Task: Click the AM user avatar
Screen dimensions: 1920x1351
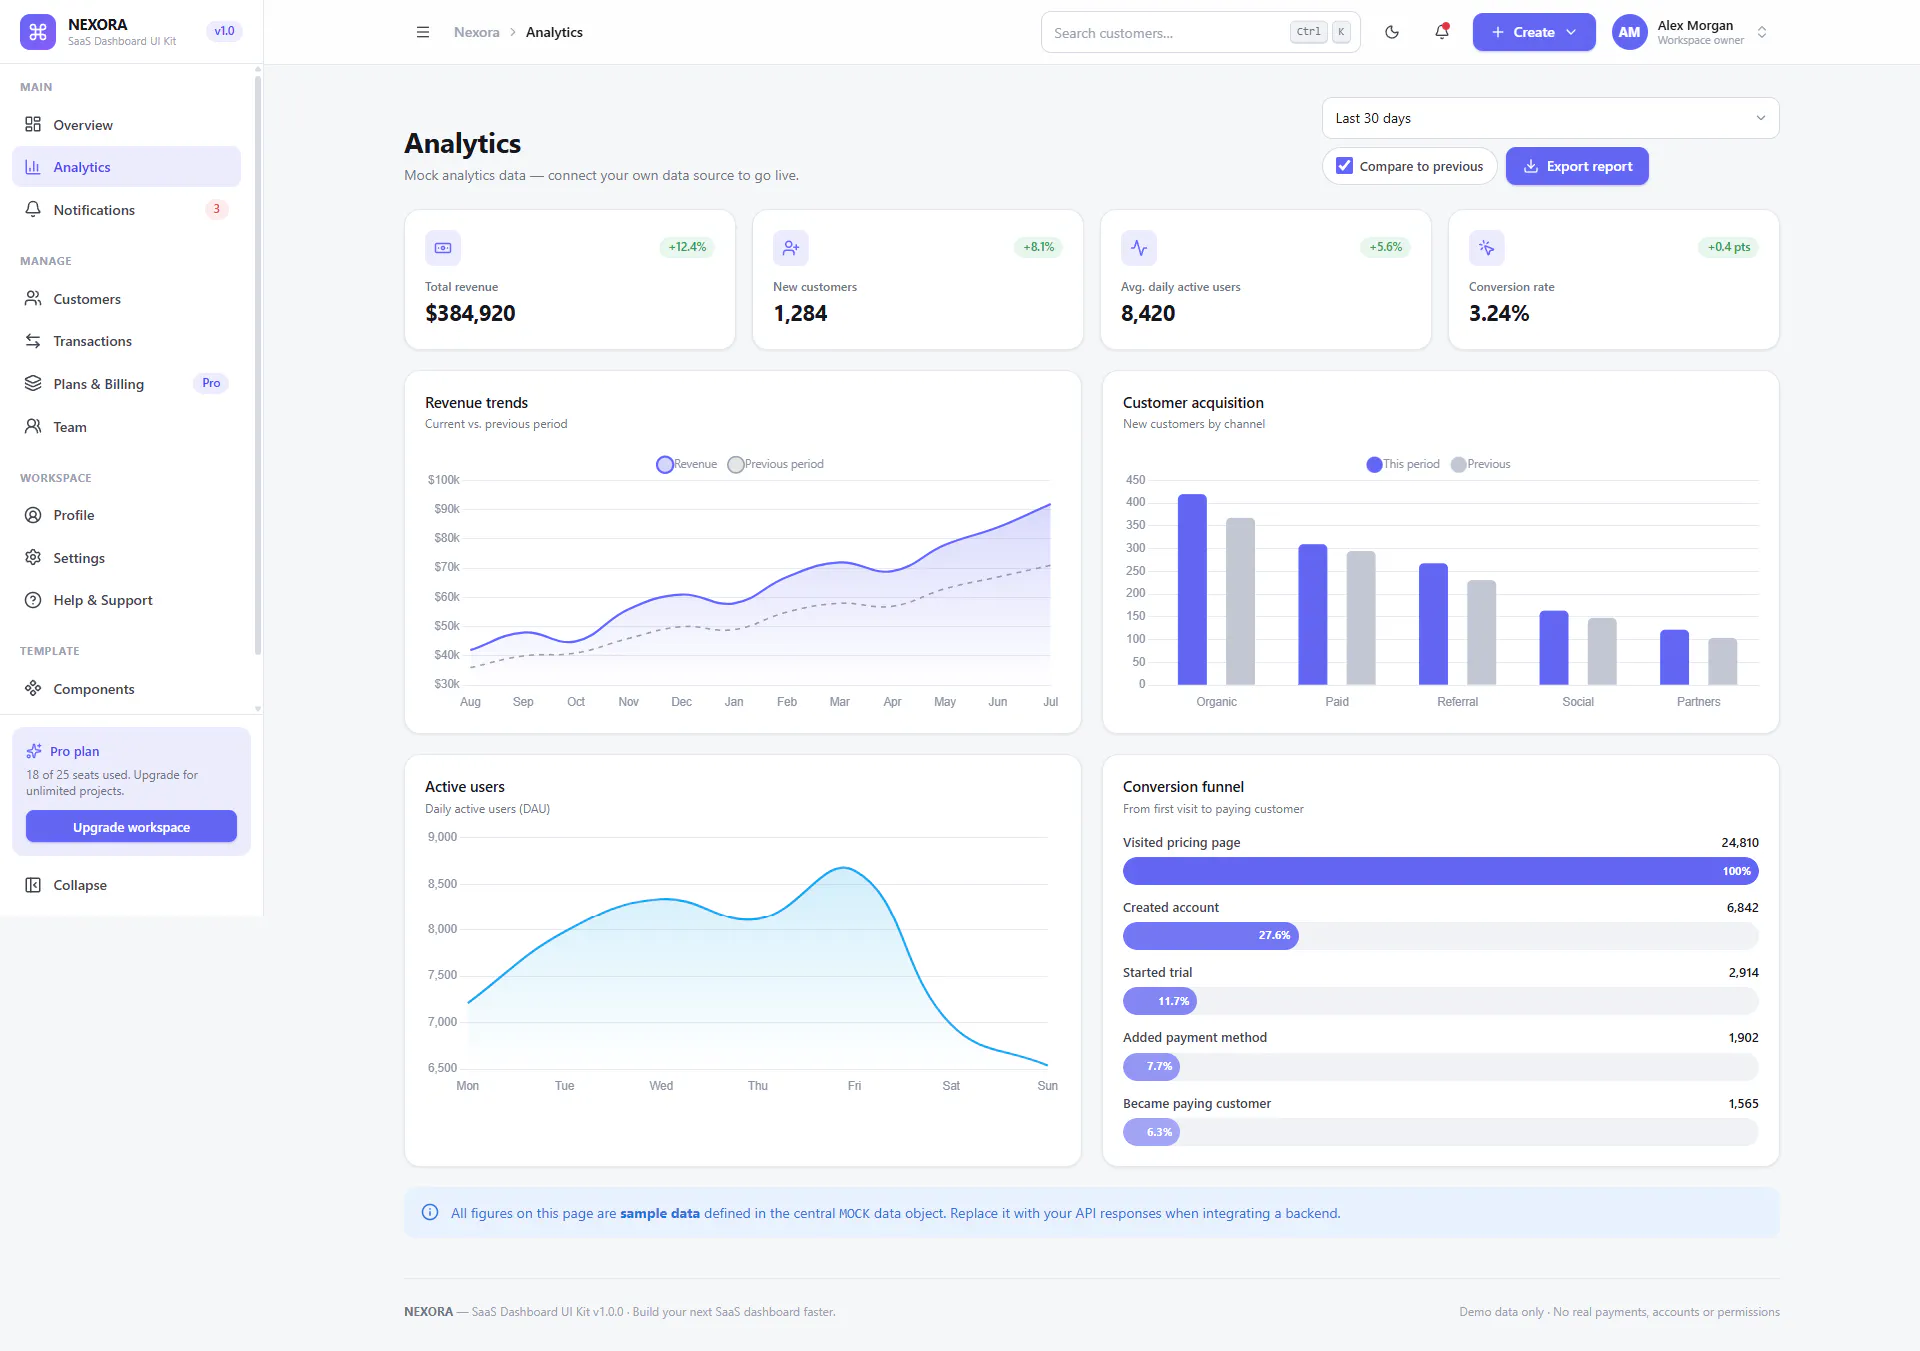Action: pyautogui.click(x=1629, y=32)
